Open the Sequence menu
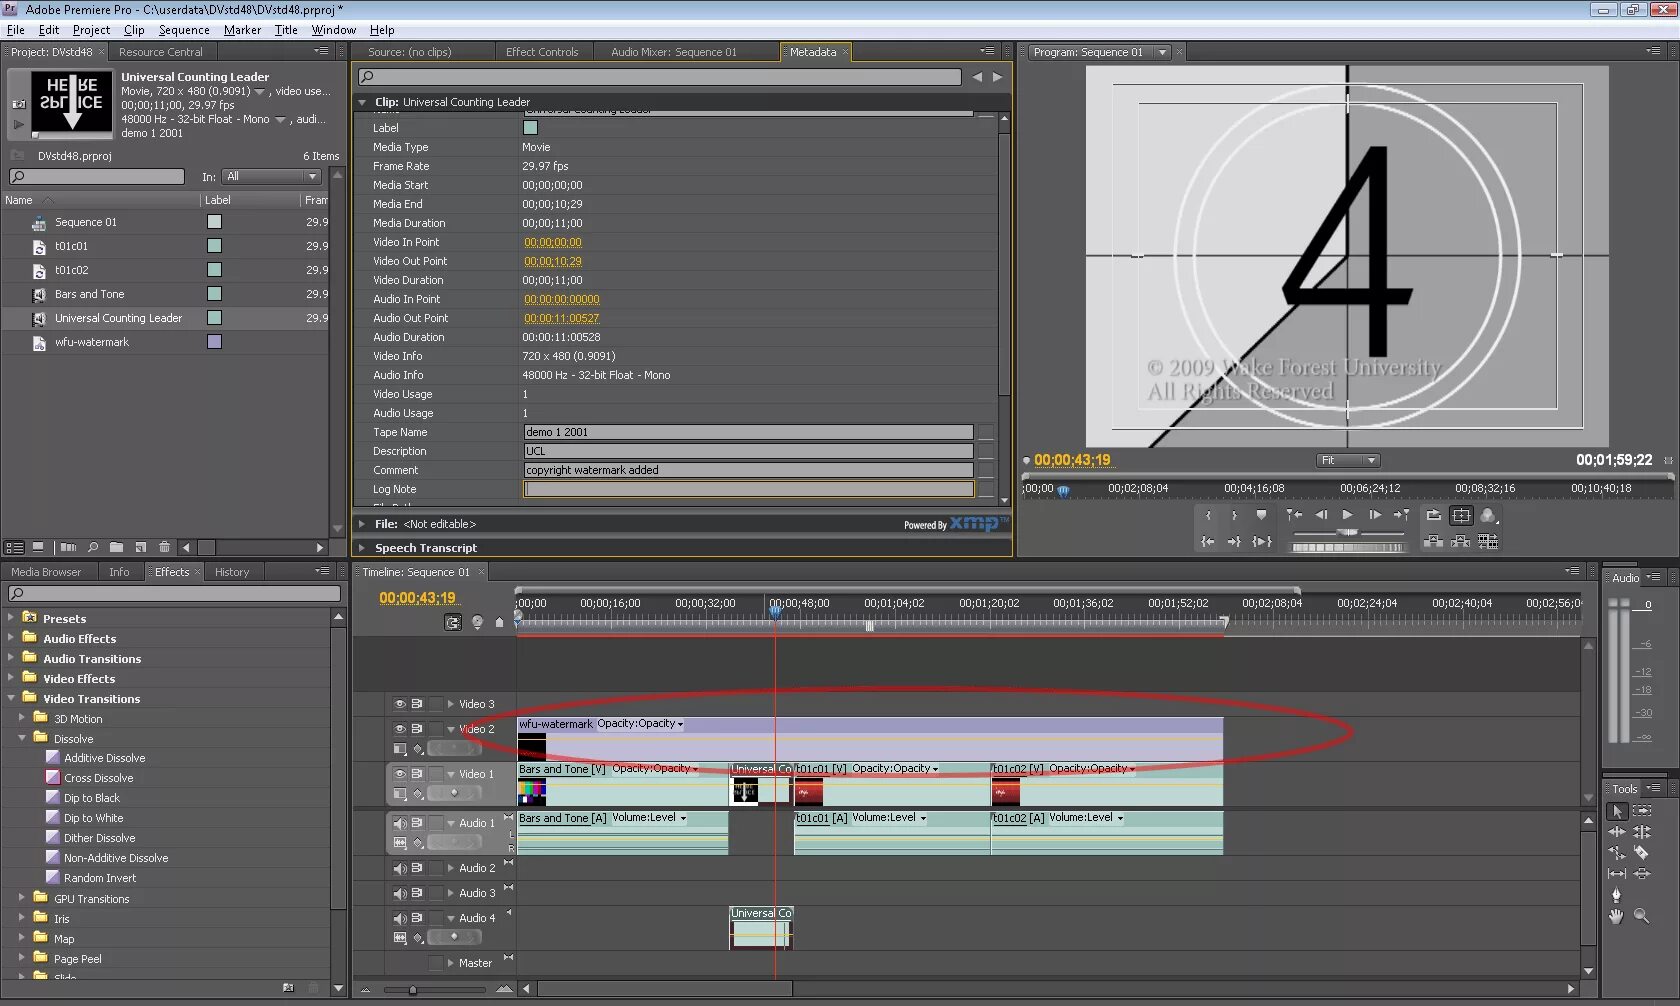This screenshot has height=1006, width=1680. tap(184, 30)
